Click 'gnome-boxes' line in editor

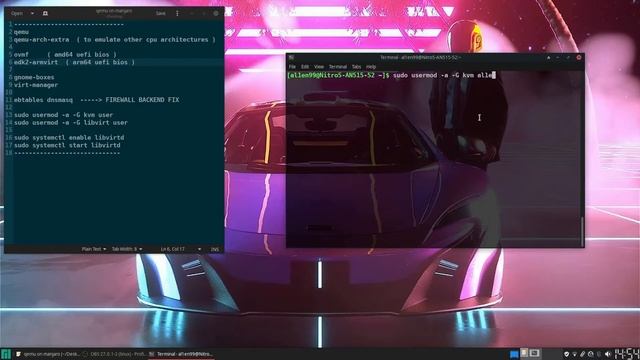[x=34, y=77]
